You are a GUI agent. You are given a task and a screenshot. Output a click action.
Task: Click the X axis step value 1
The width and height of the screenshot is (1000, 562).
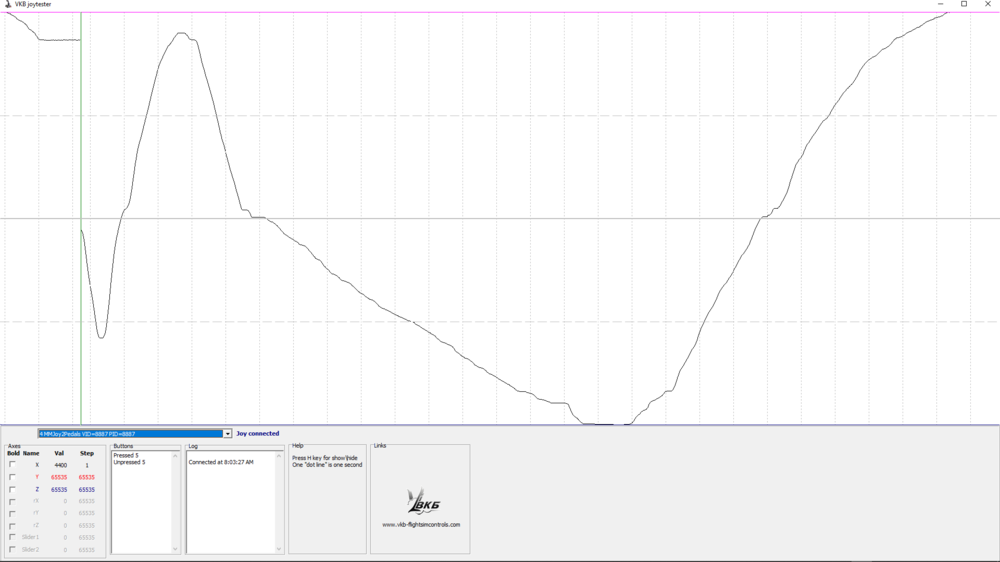click(87, 465)
